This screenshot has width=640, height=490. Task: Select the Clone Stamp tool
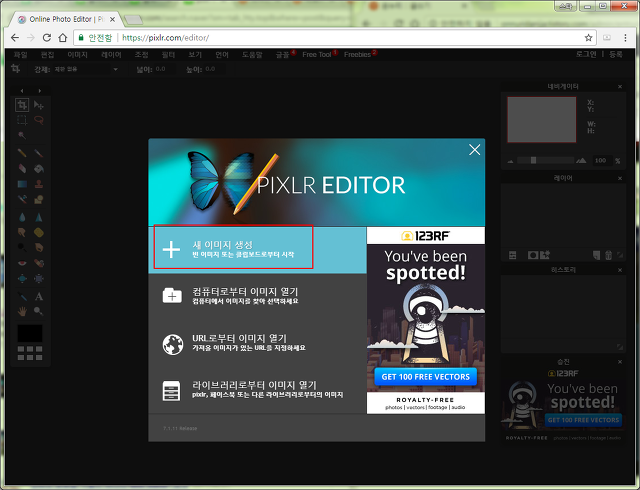39,184
